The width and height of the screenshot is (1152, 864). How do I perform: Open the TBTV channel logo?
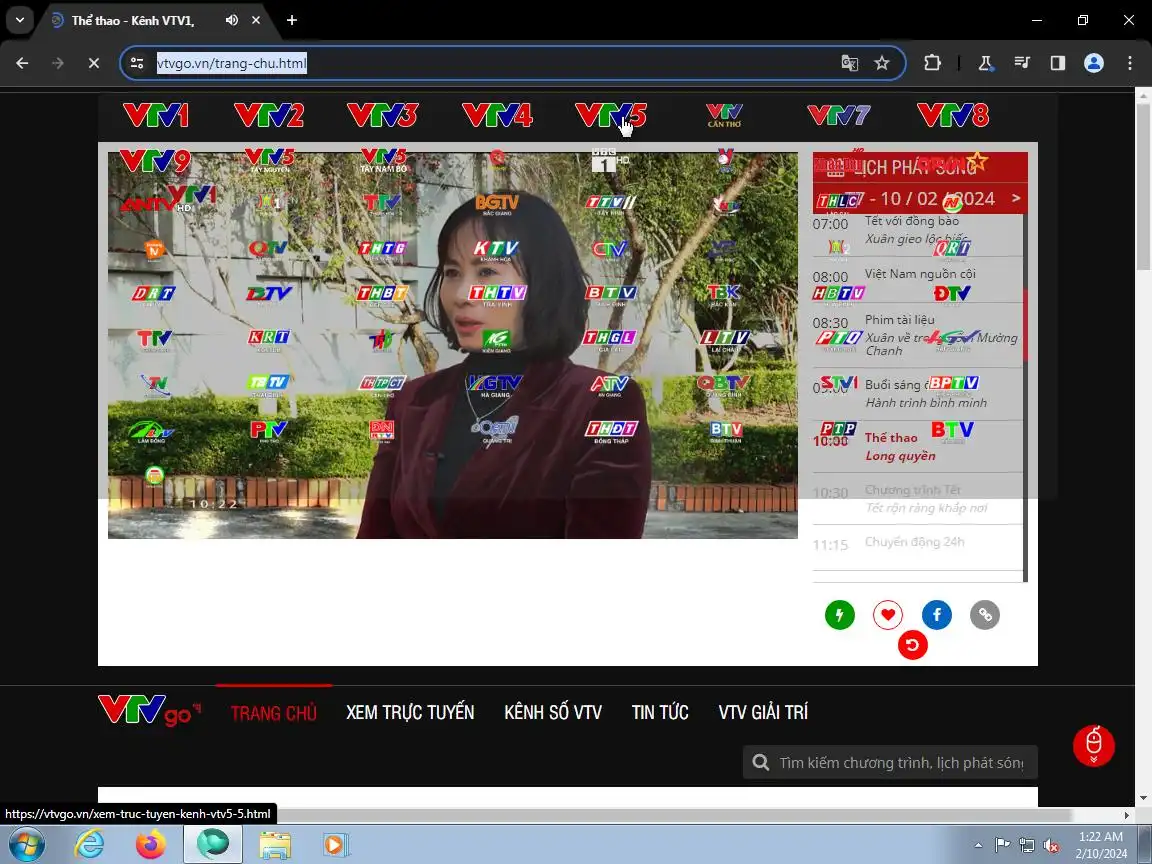pos(269,385)
